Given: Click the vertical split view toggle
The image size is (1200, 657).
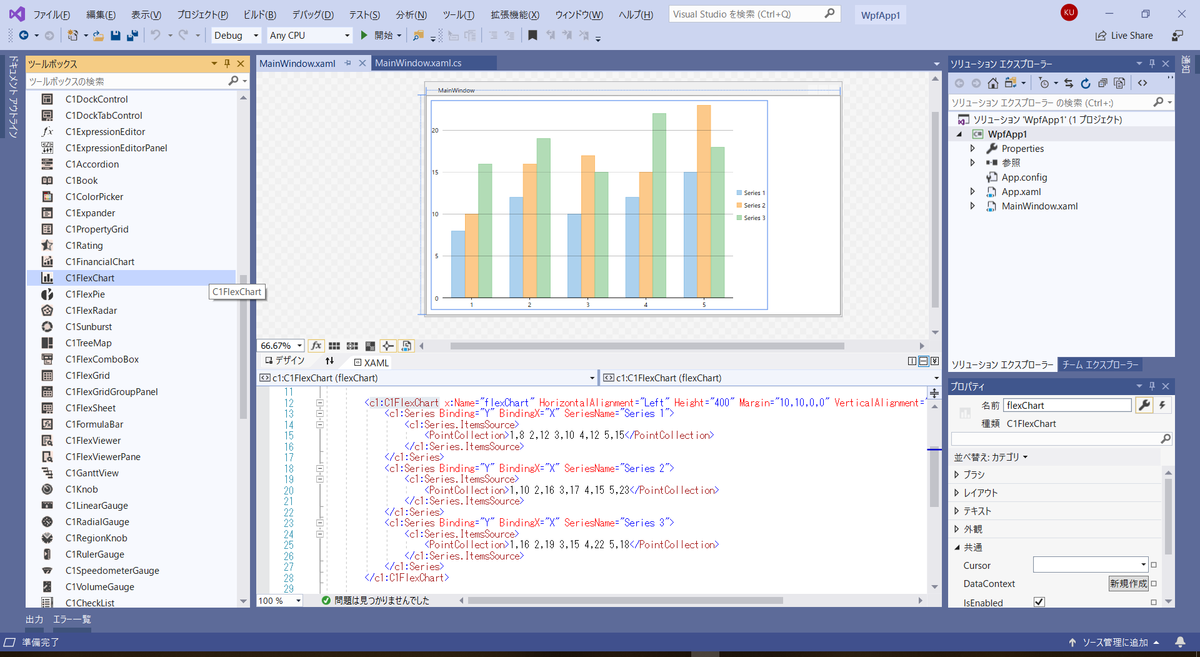Looking at the screenshot, I should tap(913, 361).
